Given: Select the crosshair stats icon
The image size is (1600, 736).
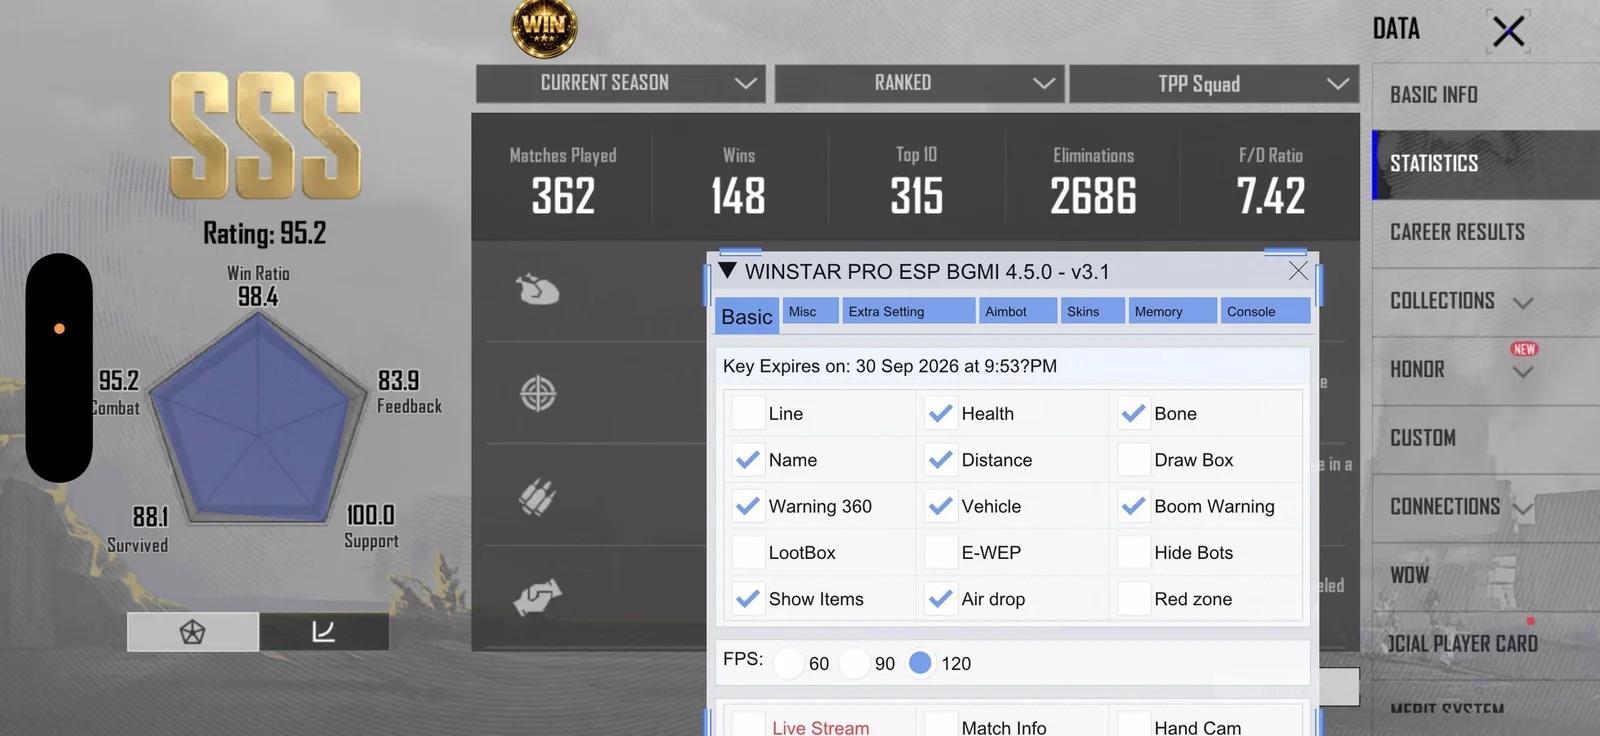Looking at the screenshot, I should click(538, 393).
